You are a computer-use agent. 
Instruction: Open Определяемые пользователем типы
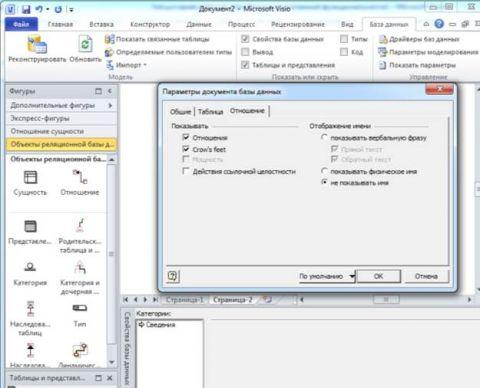[168, 52]
